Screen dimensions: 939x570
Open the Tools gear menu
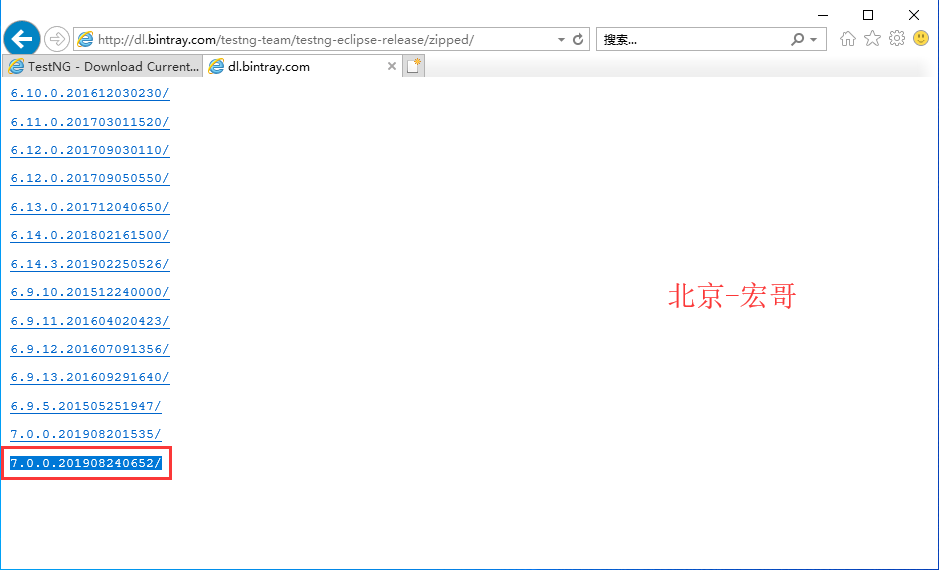tap(896, 39)
